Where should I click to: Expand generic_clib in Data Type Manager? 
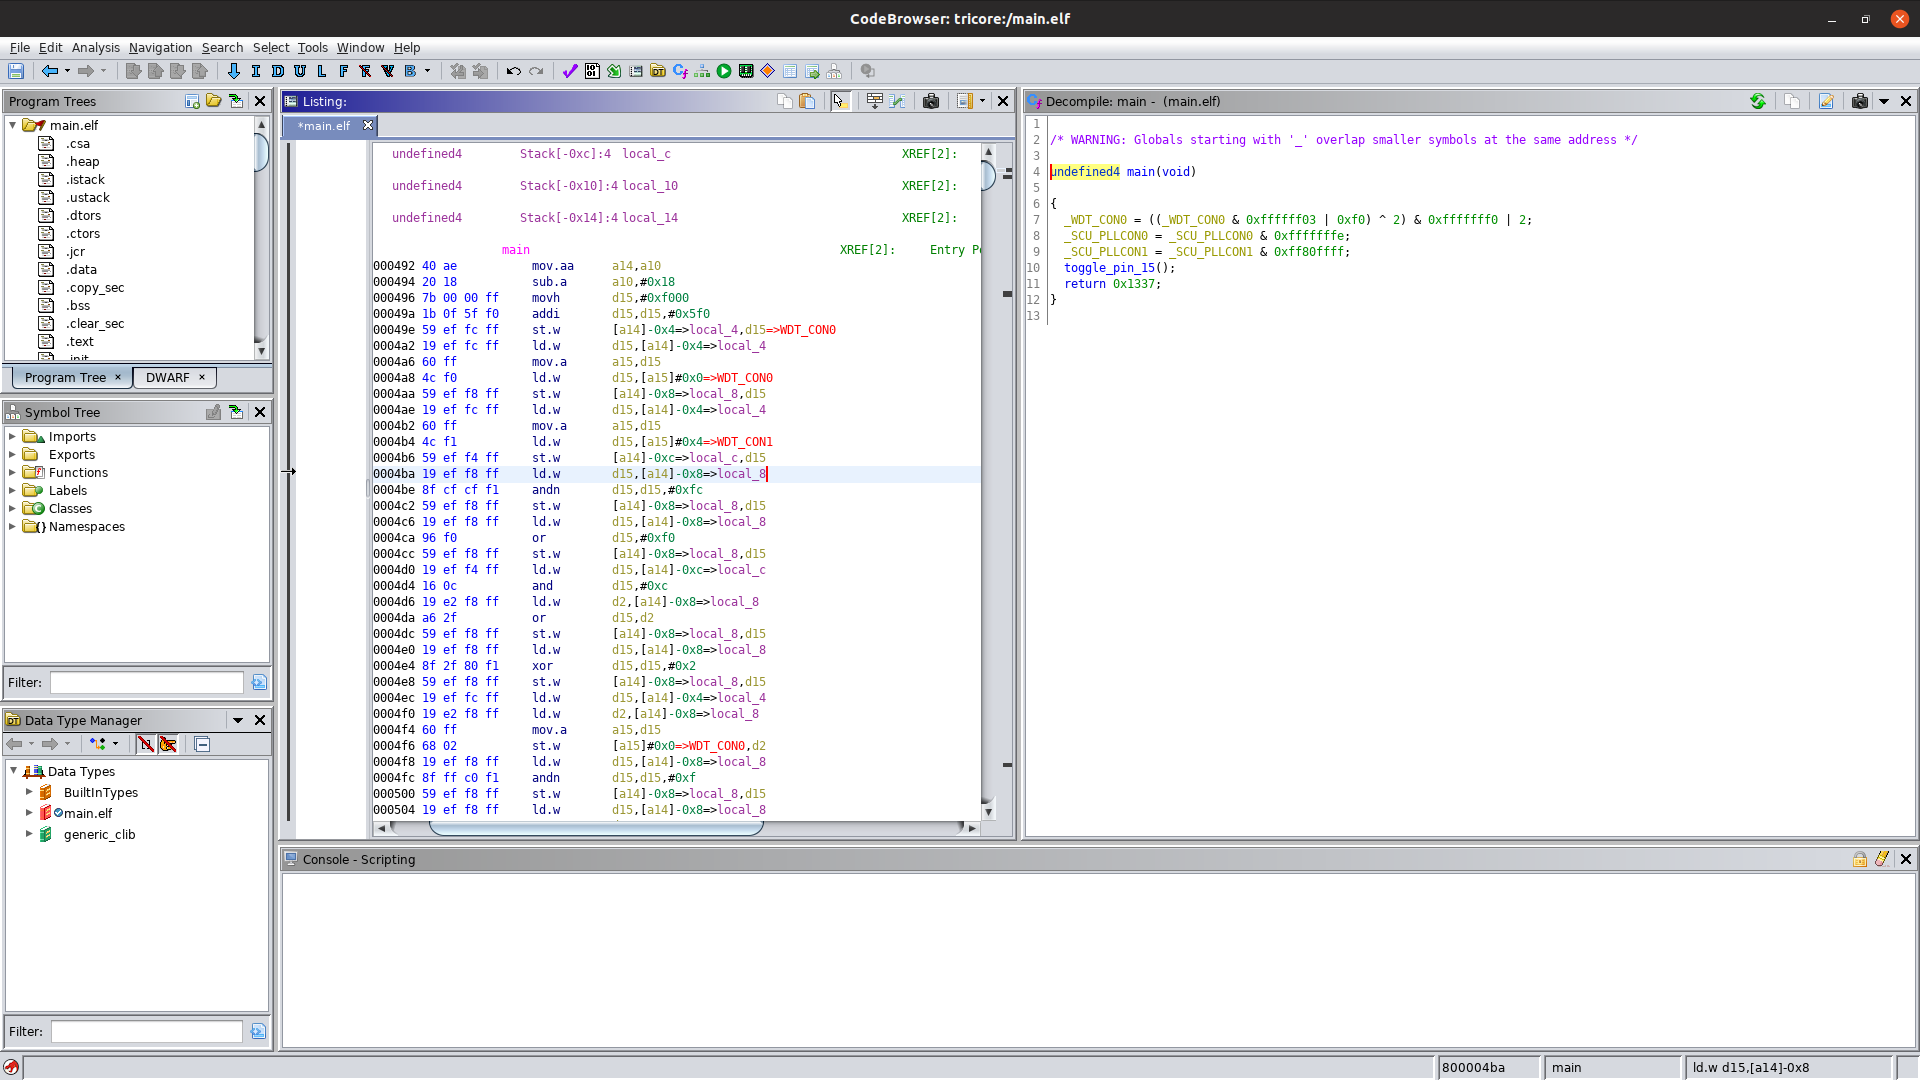coord(29,834)
